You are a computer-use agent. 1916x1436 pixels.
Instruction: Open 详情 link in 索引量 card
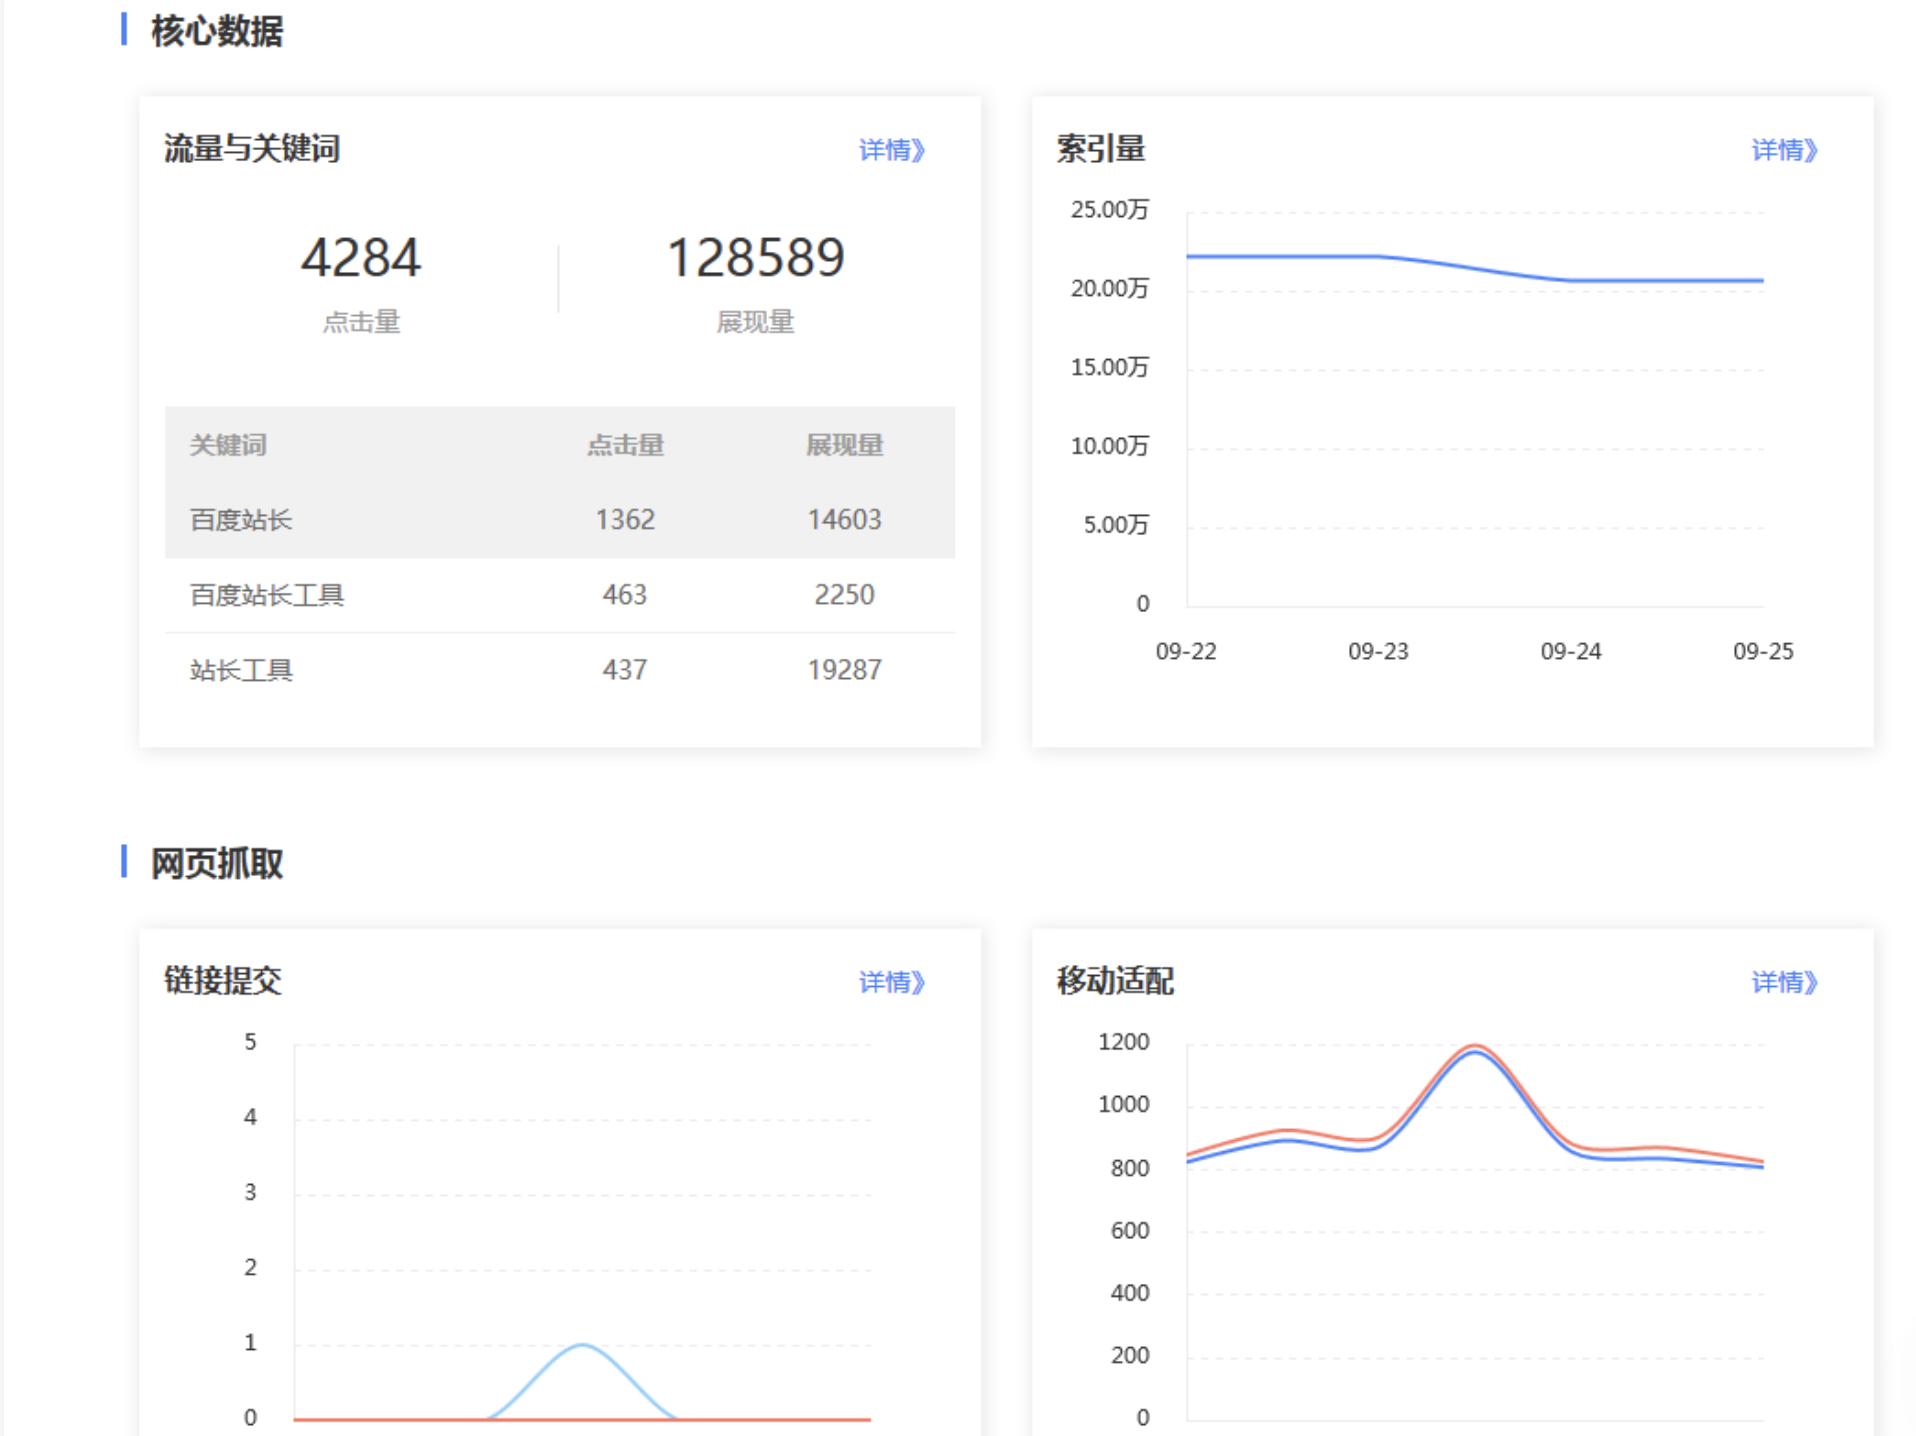[1784, 150]
